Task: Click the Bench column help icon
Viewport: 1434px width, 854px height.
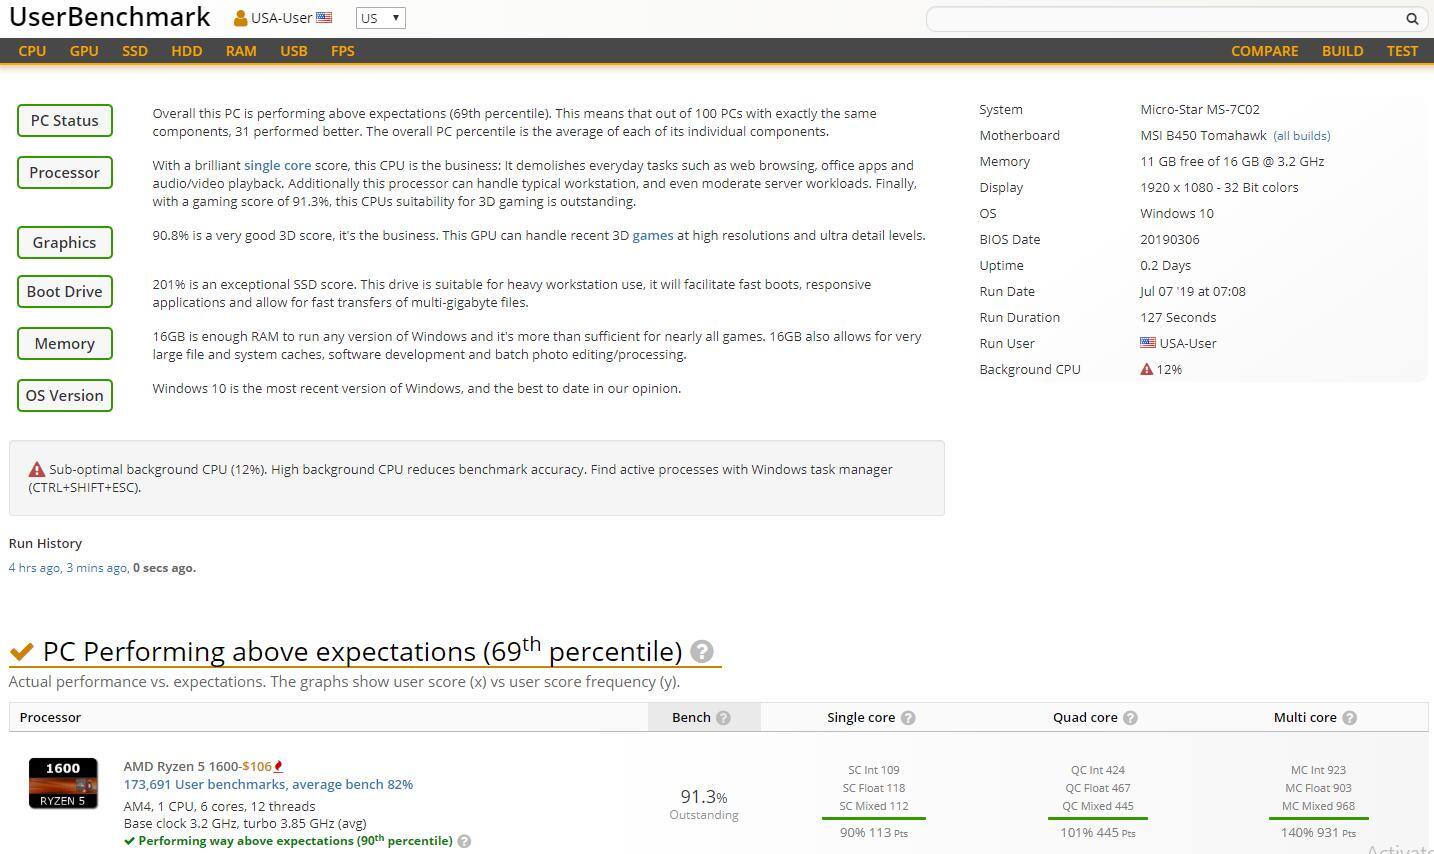Action: (x=724, y=718)
